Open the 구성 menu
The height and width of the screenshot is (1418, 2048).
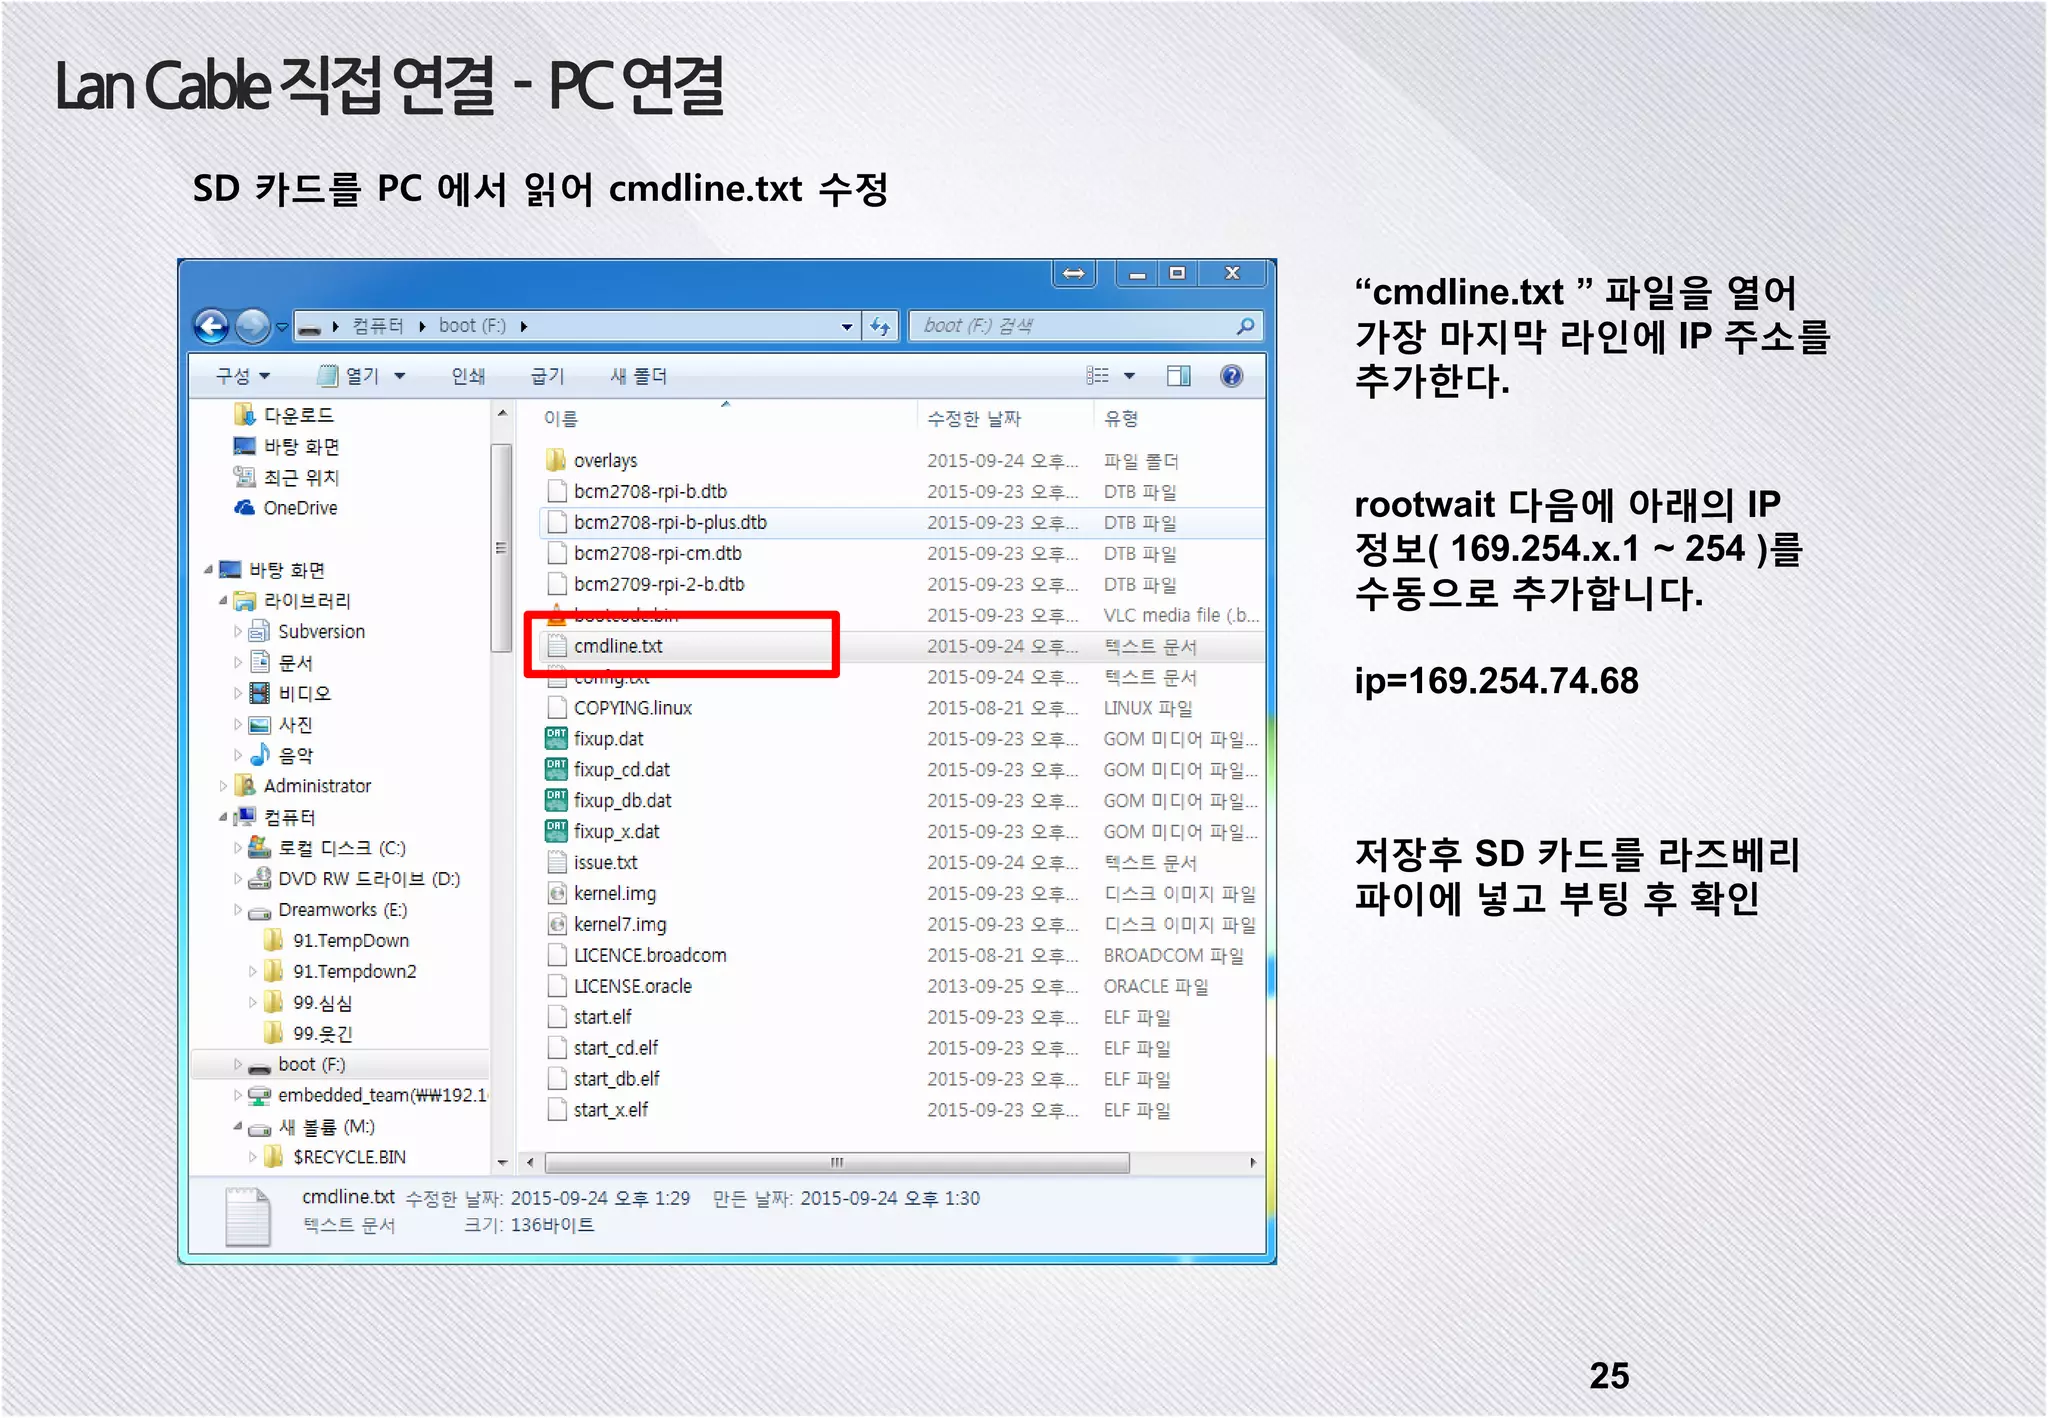coord(243,376)
